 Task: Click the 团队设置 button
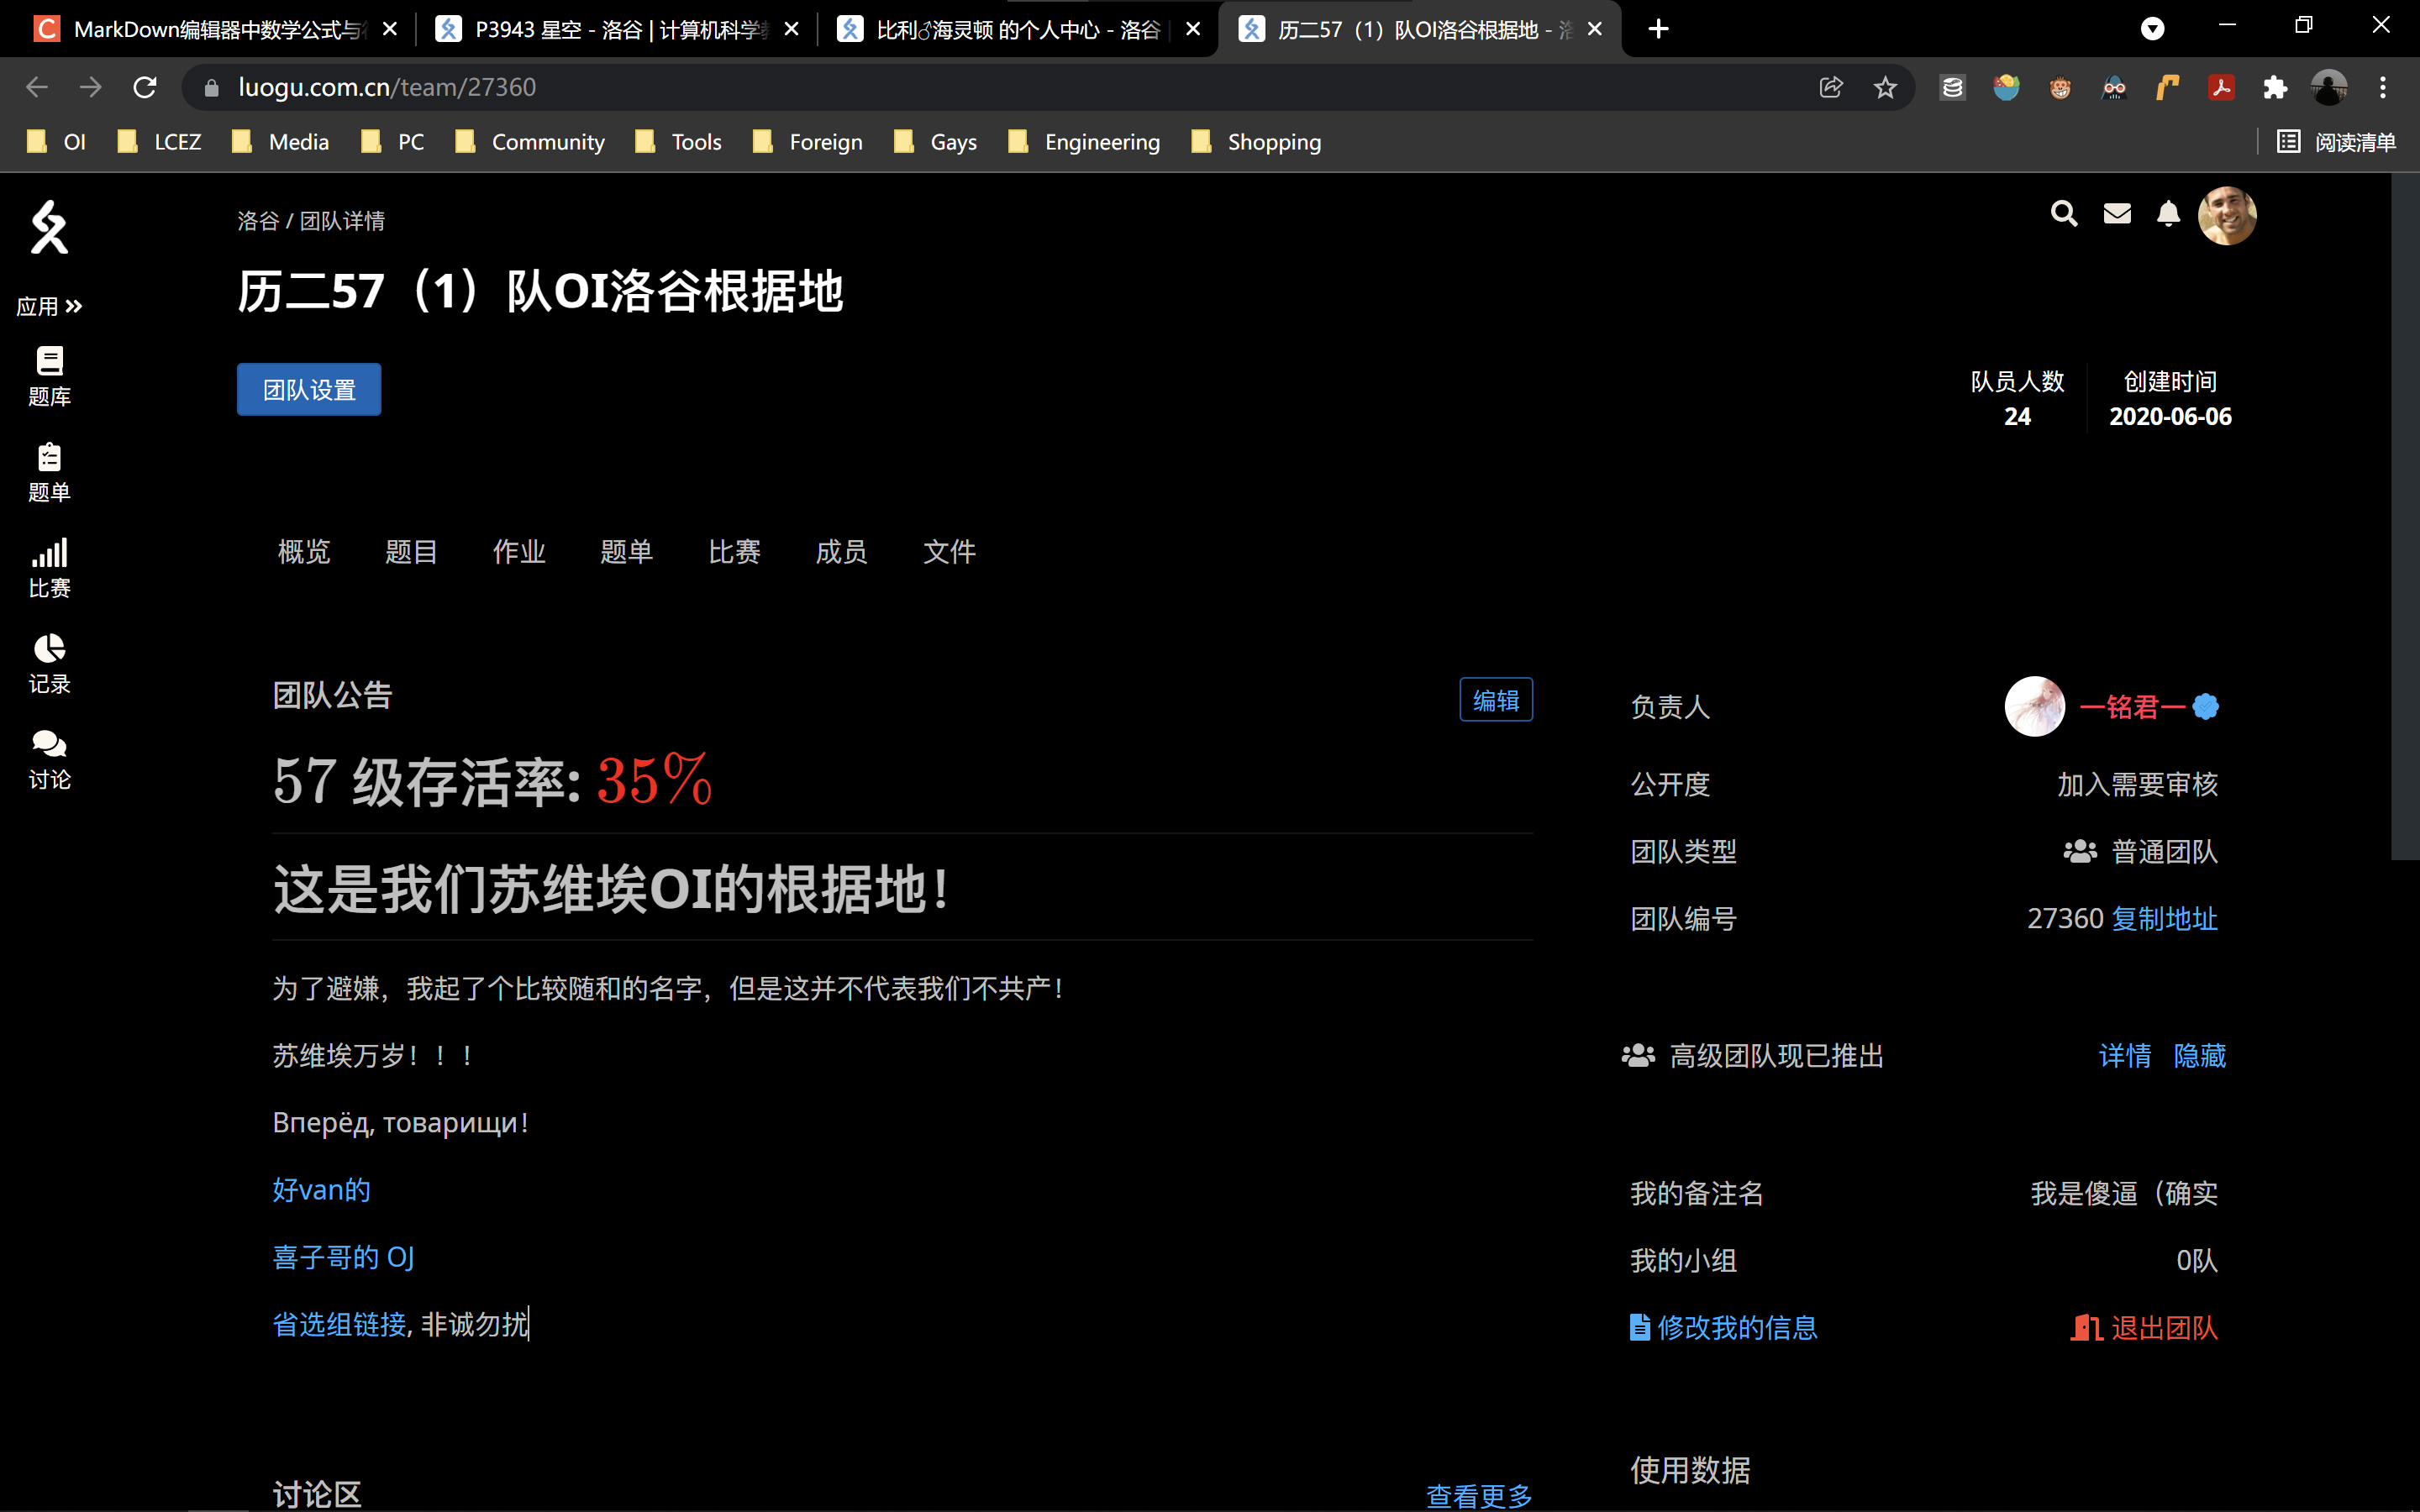pos(309,389)
